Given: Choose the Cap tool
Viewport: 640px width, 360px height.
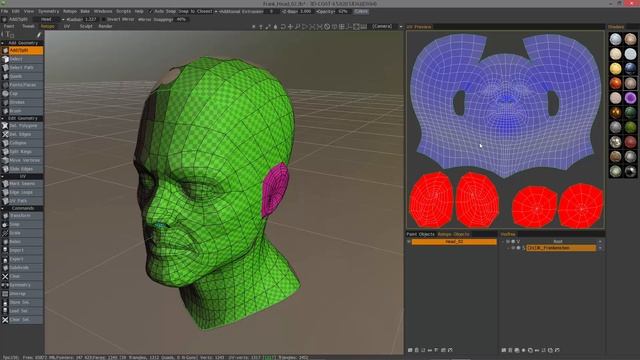Looking at the screenshot, I should tap(22, 93).
